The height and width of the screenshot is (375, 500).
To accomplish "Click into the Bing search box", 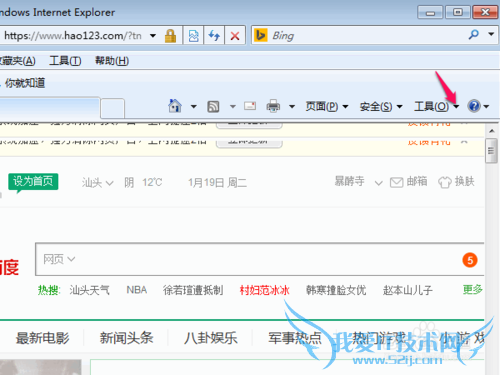I will pyautogui.click(x=367, y=35).
